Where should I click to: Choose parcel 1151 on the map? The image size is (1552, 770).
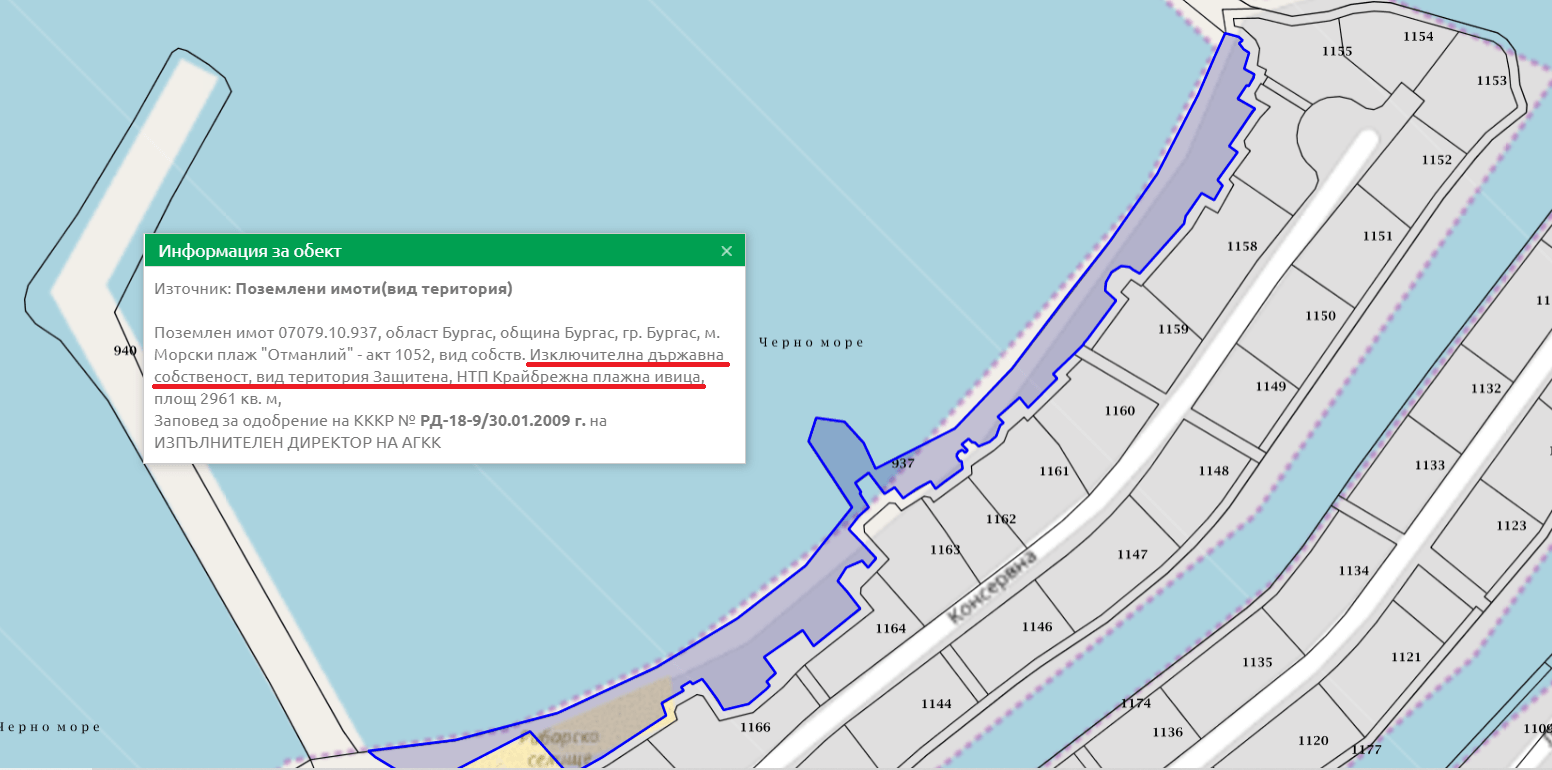(1377, 236)
